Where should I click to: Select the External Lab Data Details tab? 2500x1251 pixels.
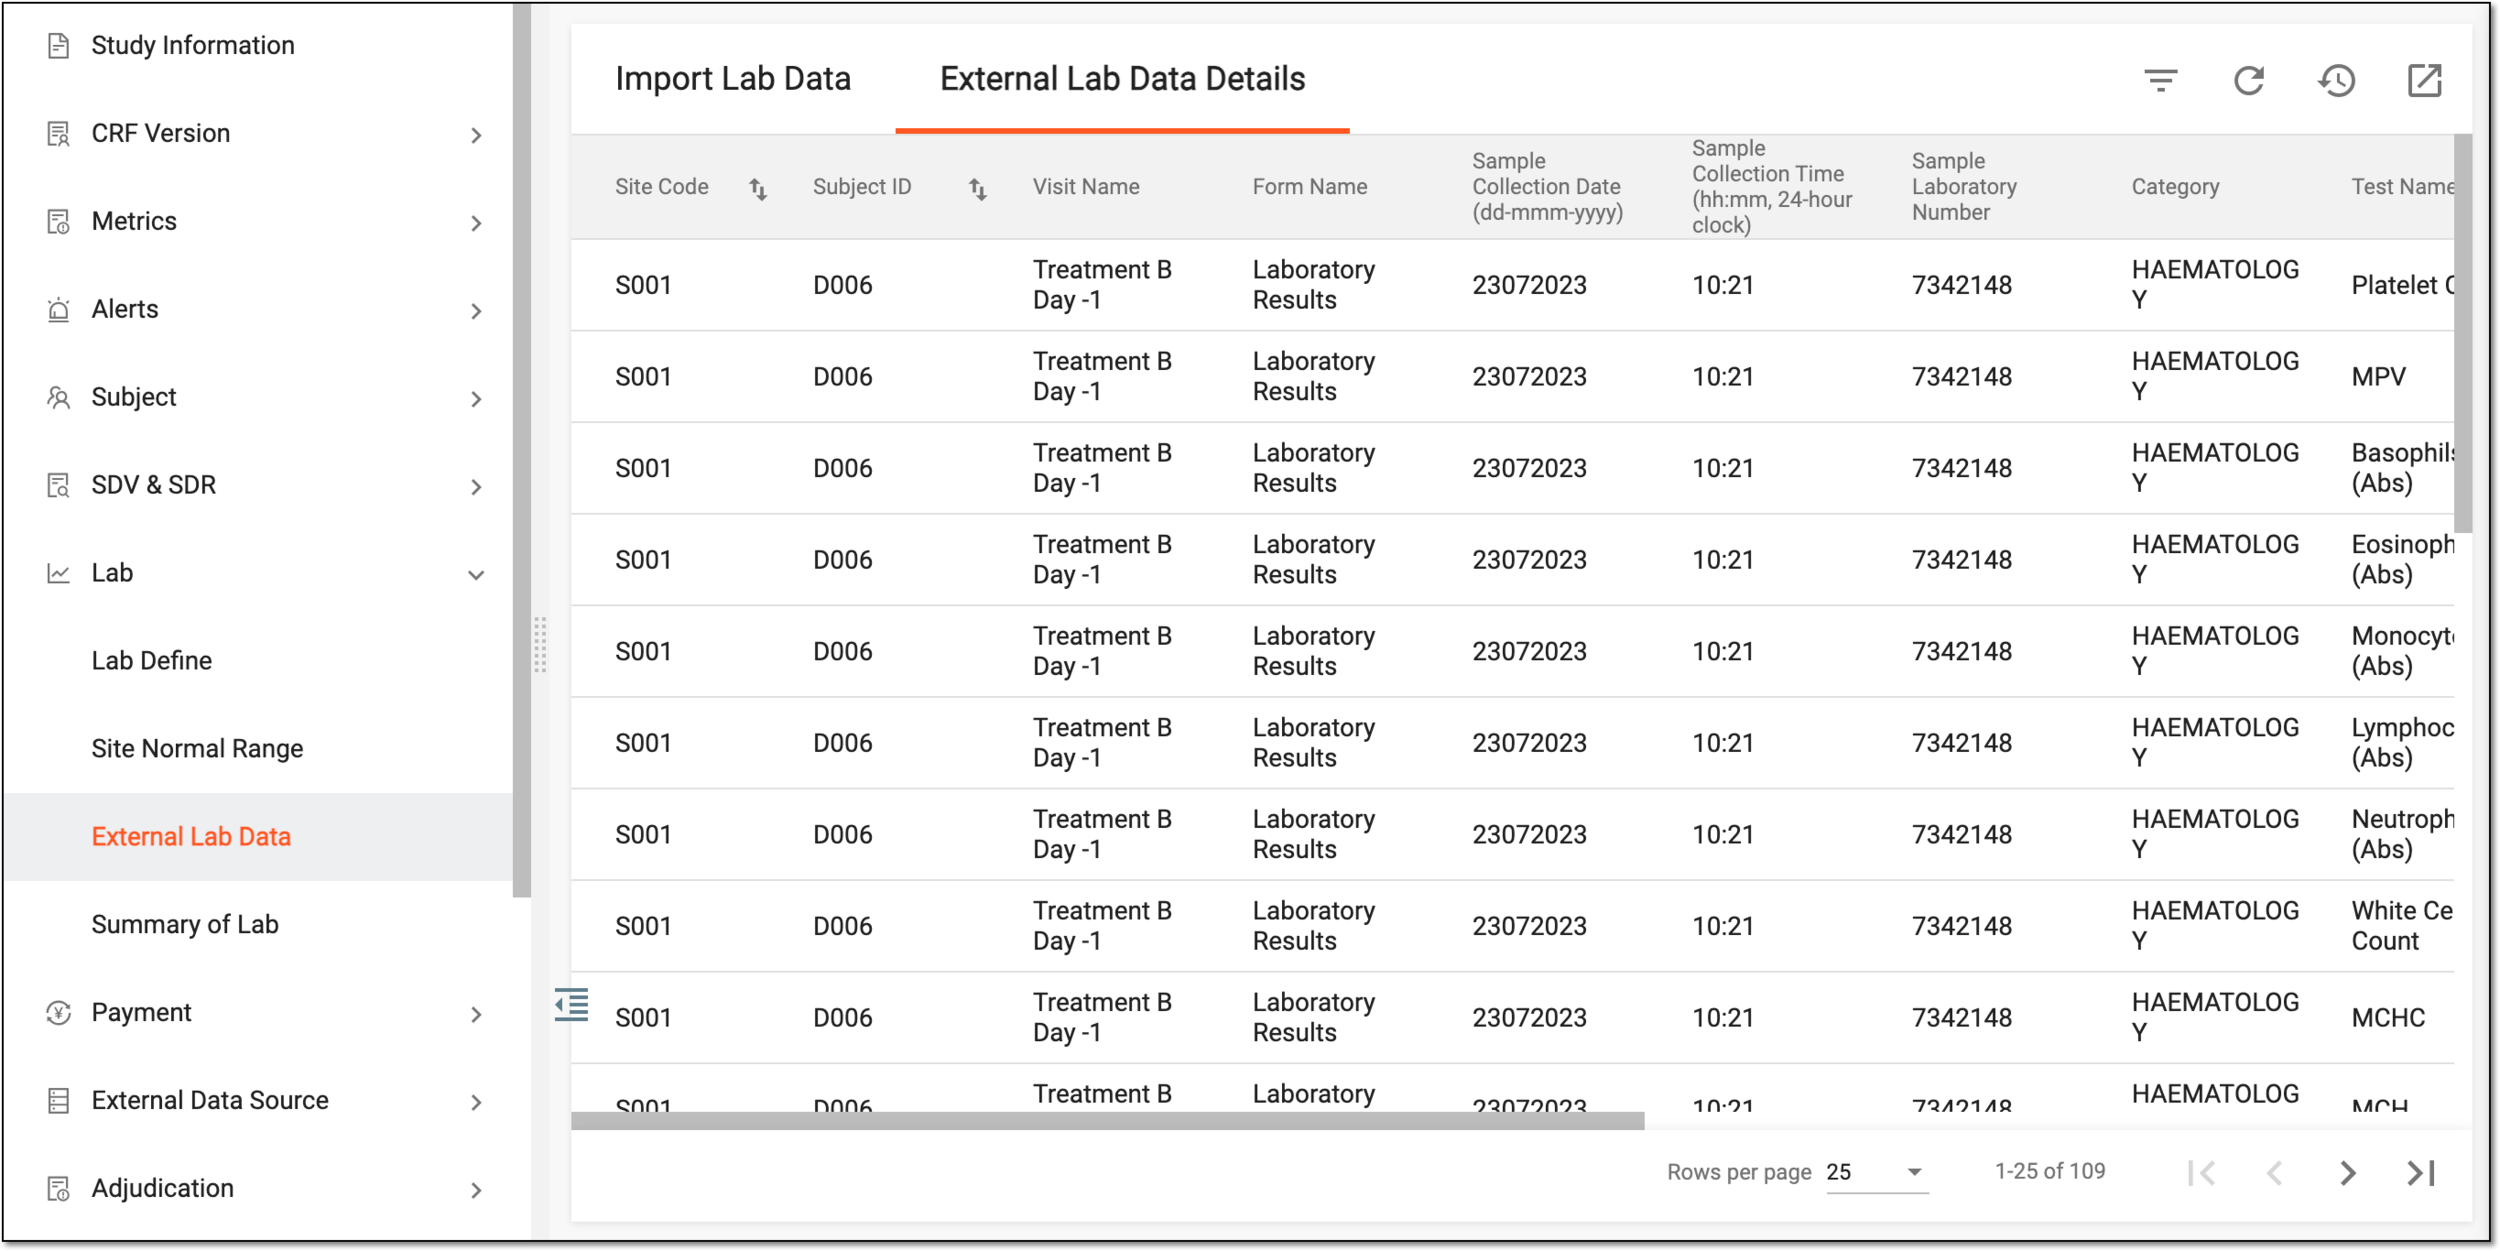tap(1122, 79)
